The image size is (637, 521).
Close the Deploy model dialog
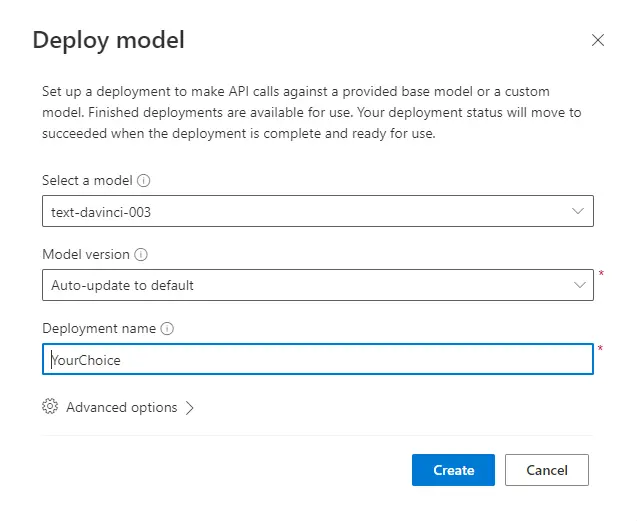click(598, 41)
